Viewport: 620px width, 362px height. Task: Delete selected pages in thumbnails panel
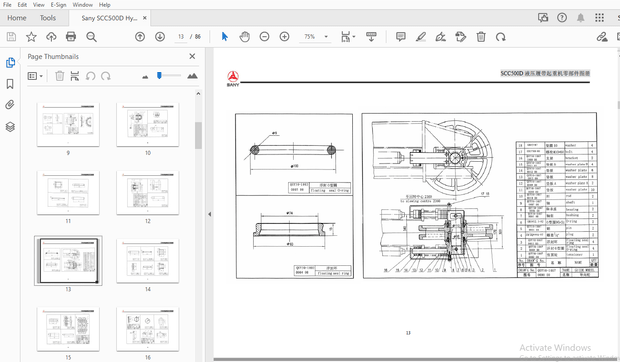point(59,76)
